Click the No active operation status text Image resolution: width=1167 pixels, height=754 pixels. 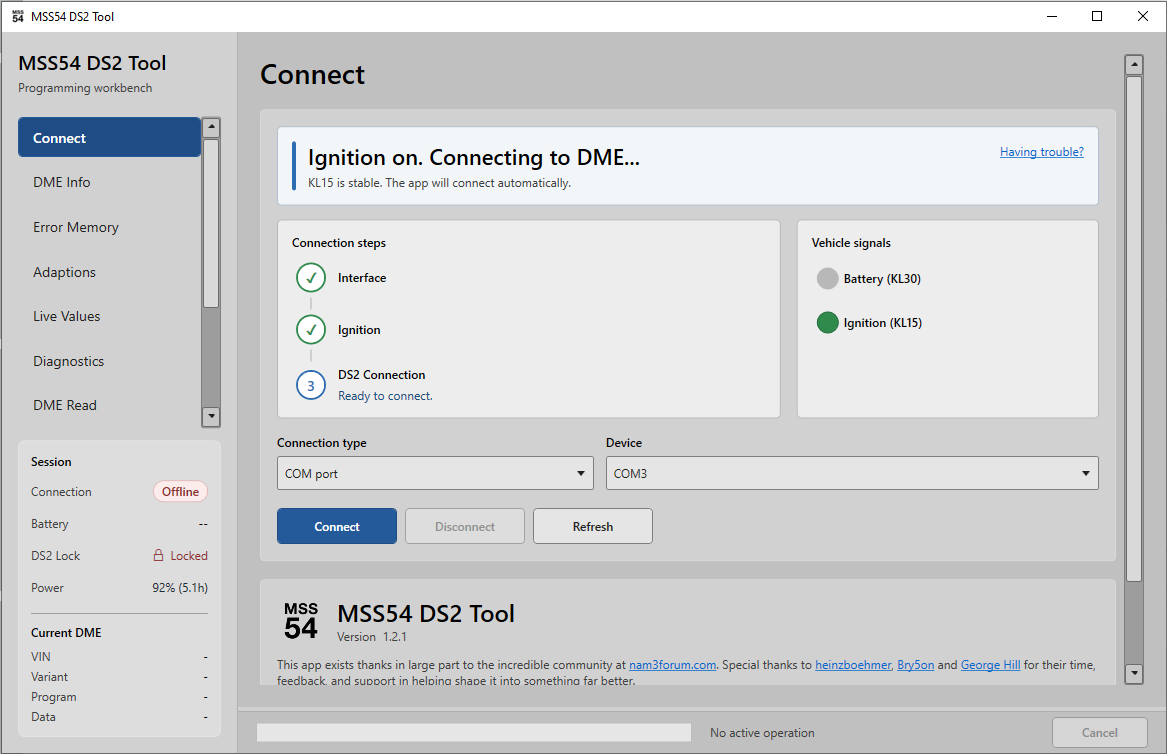(762, 732)
